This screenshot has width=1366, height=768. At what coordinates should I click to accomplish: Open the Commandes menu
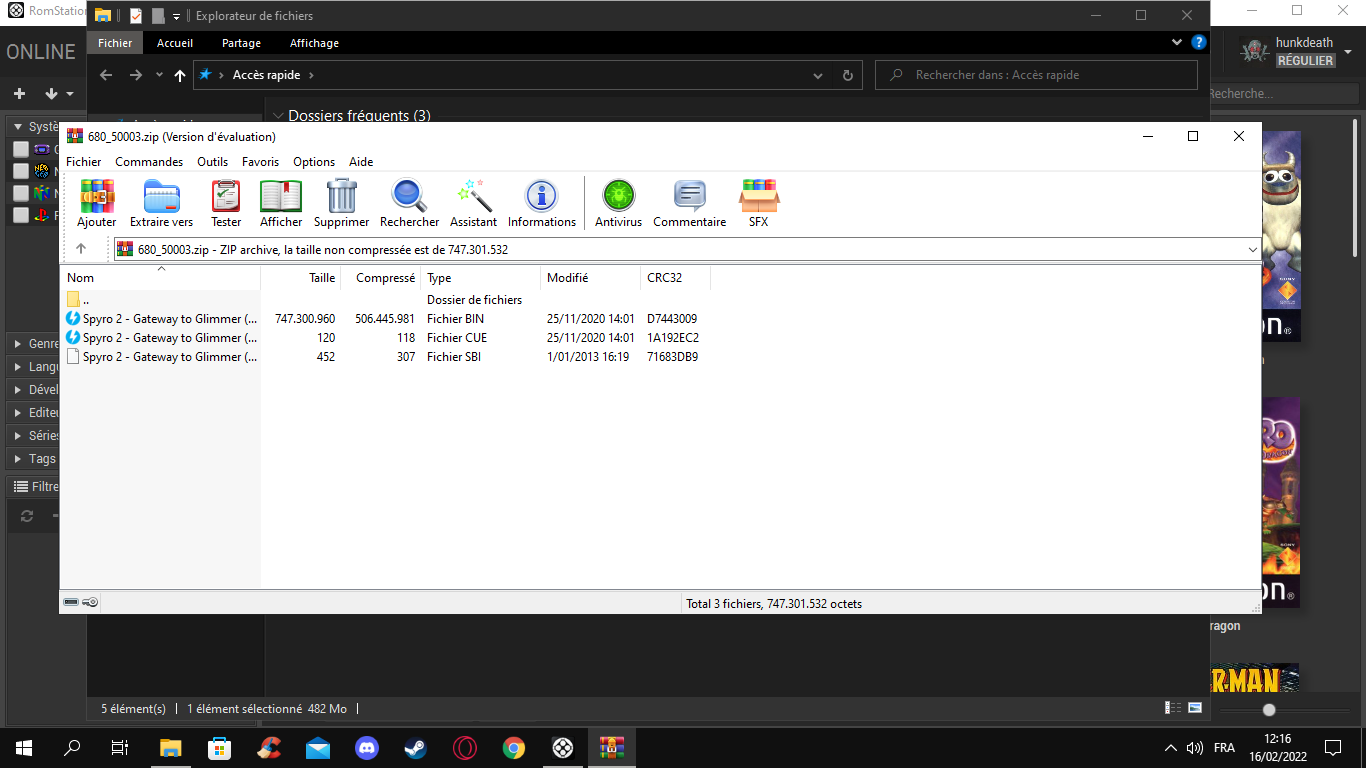pos(149,162)
